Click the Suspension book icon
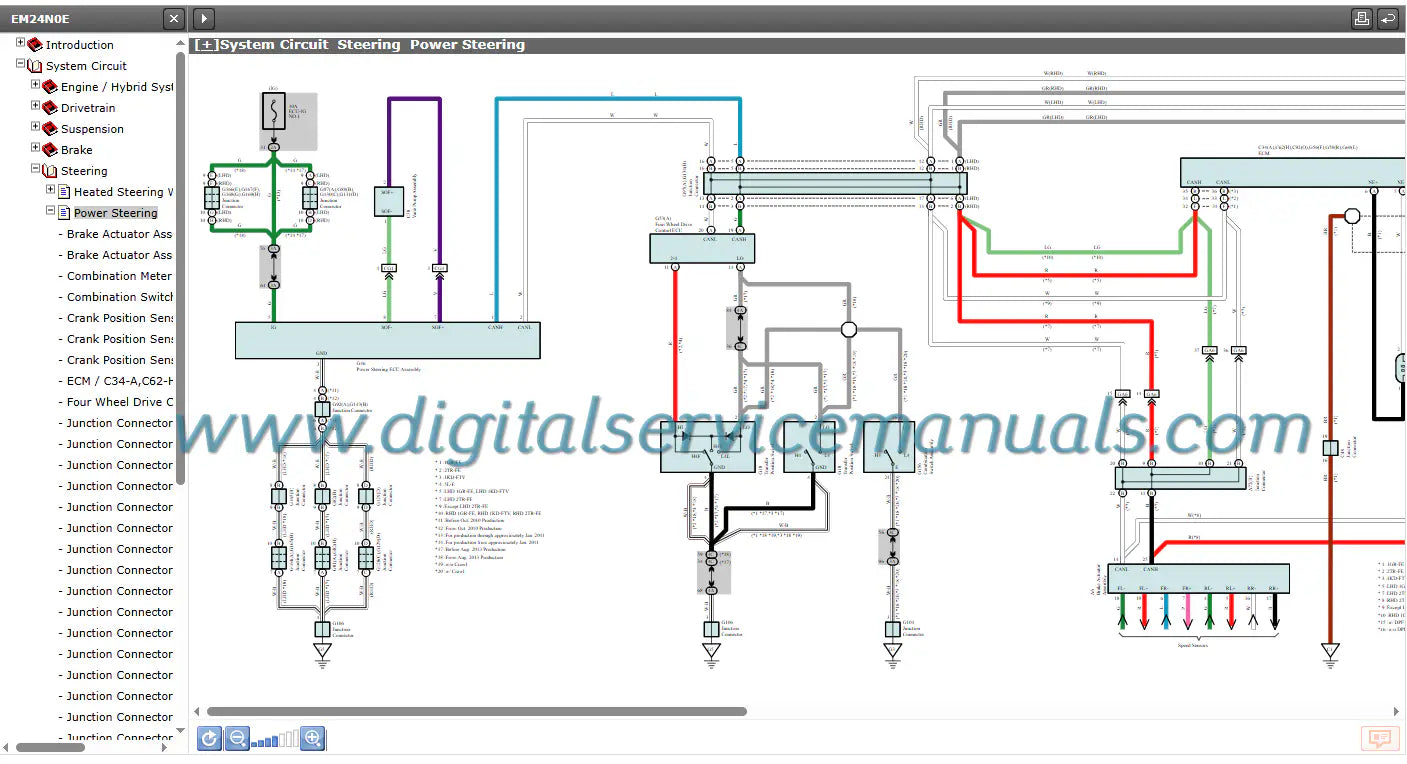This screenshot has width=1407, height=764. click(50, 129)
